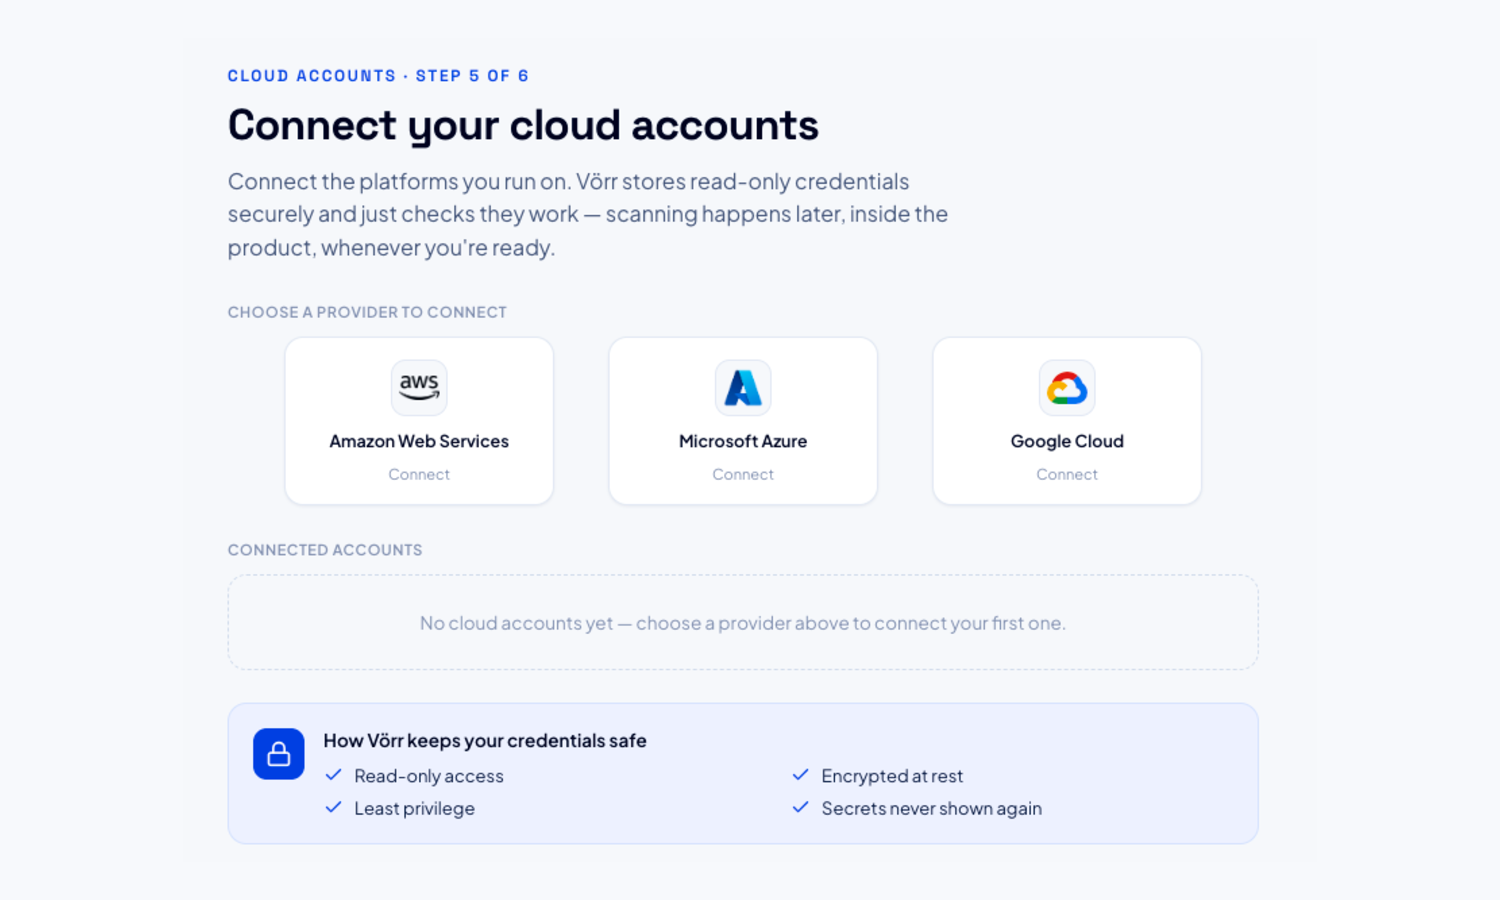Viewport: 1500px width, 900px height.
Task: Click the blue lock icon
Action: pyautogui.click(x=279, y=754)
